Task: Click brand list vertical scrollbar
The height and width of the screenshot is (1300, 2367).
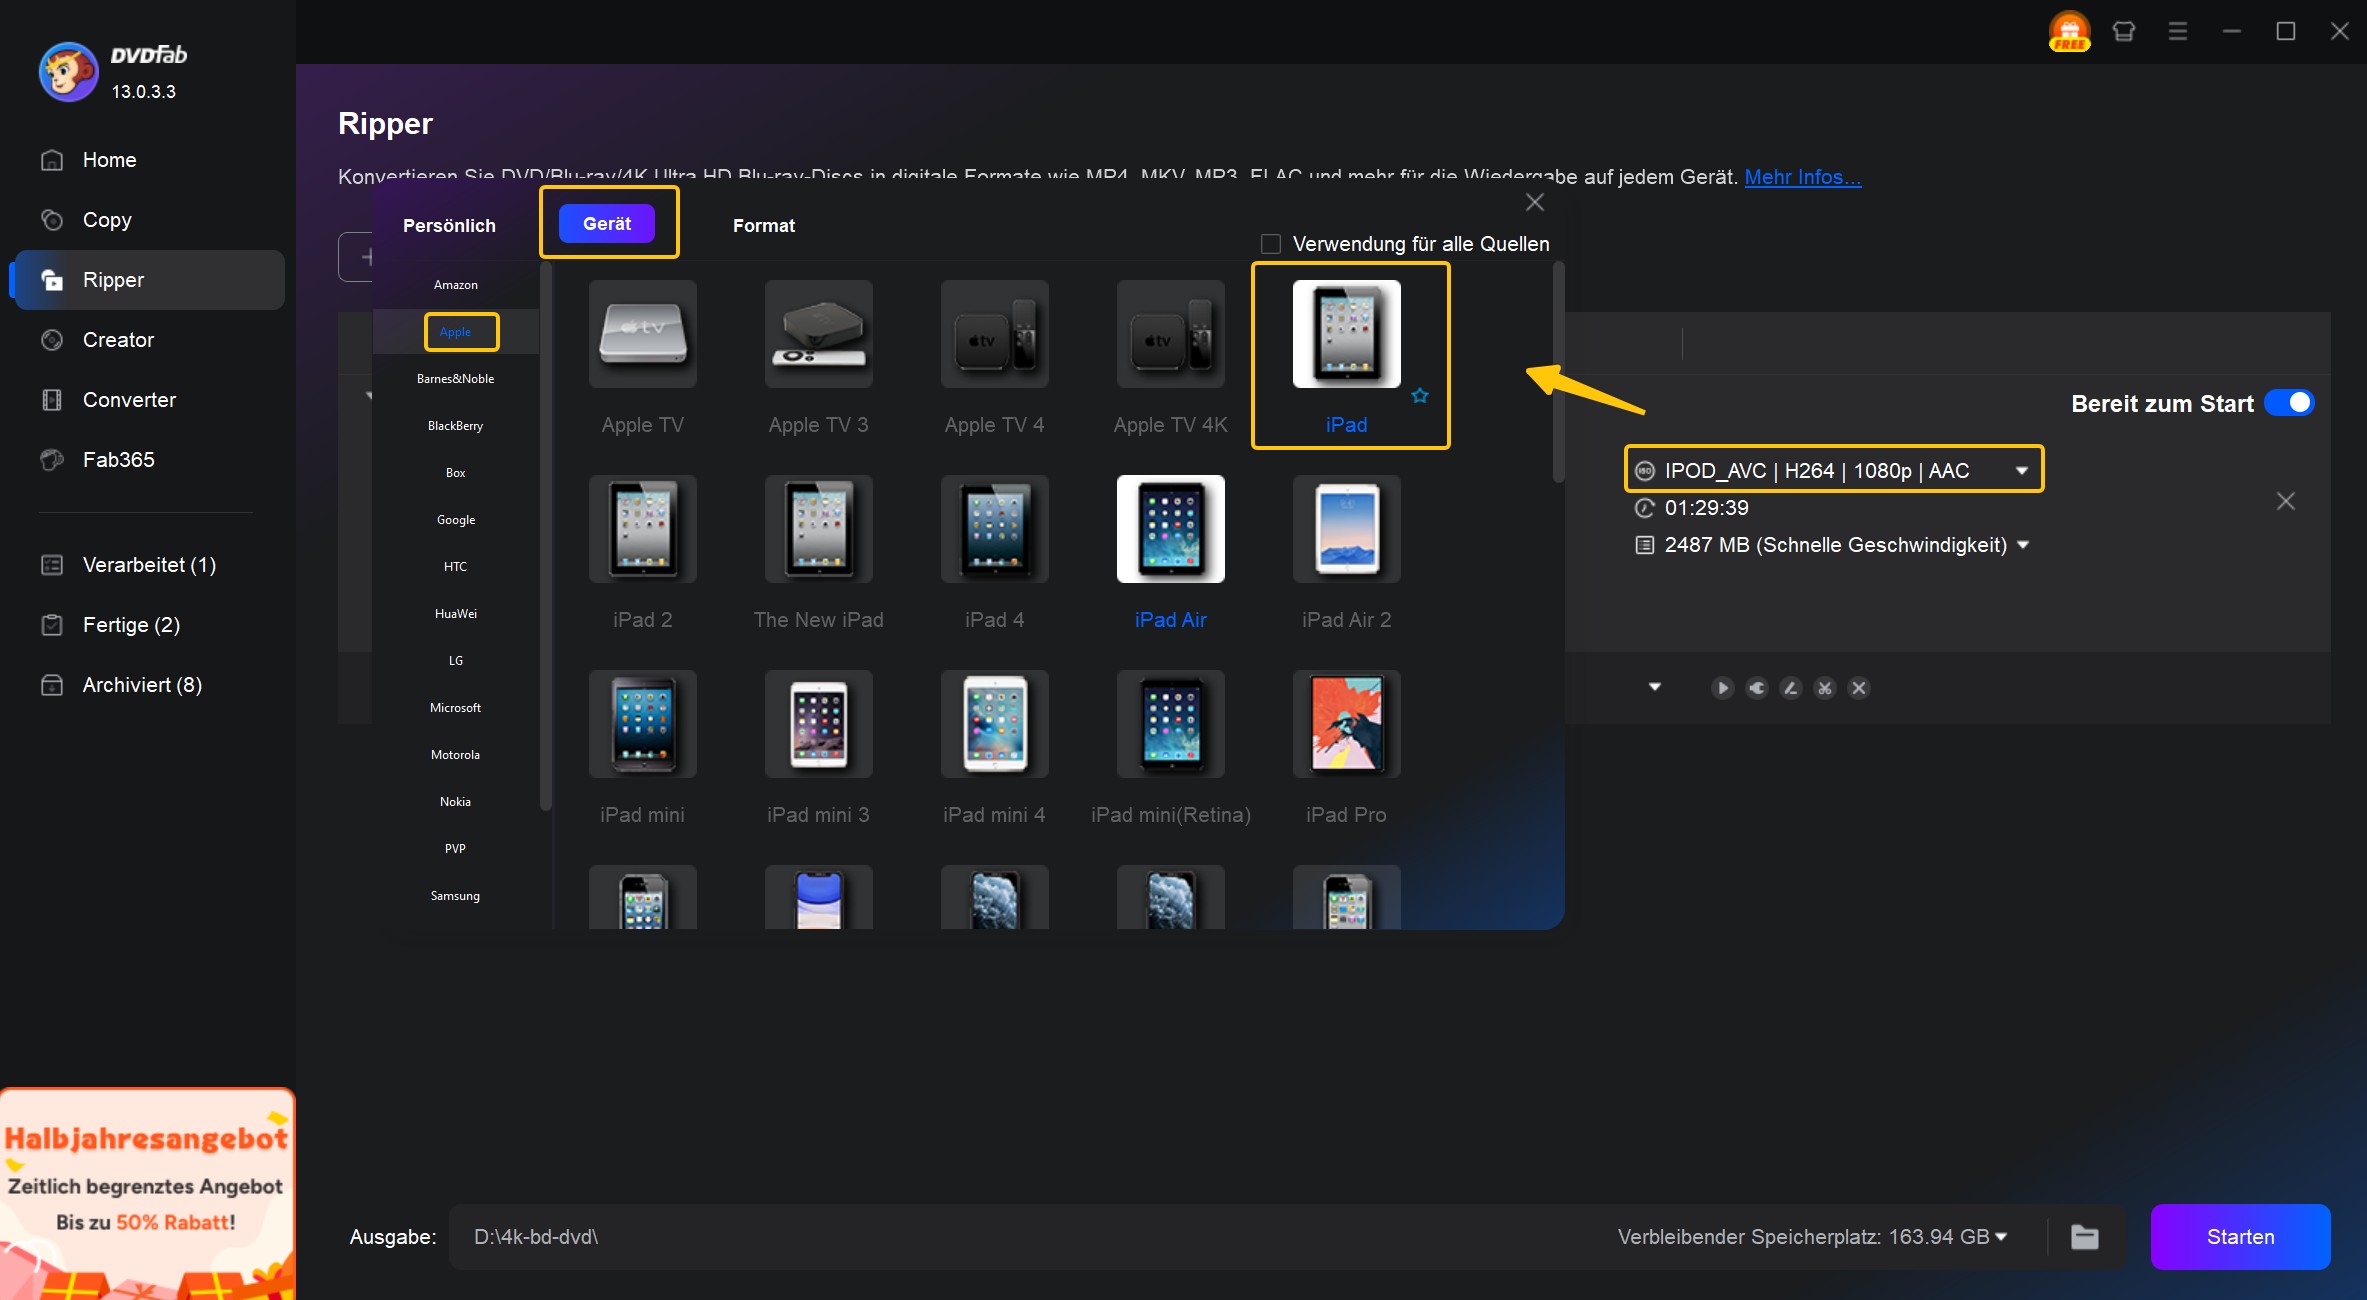Action: coord(546,535)
